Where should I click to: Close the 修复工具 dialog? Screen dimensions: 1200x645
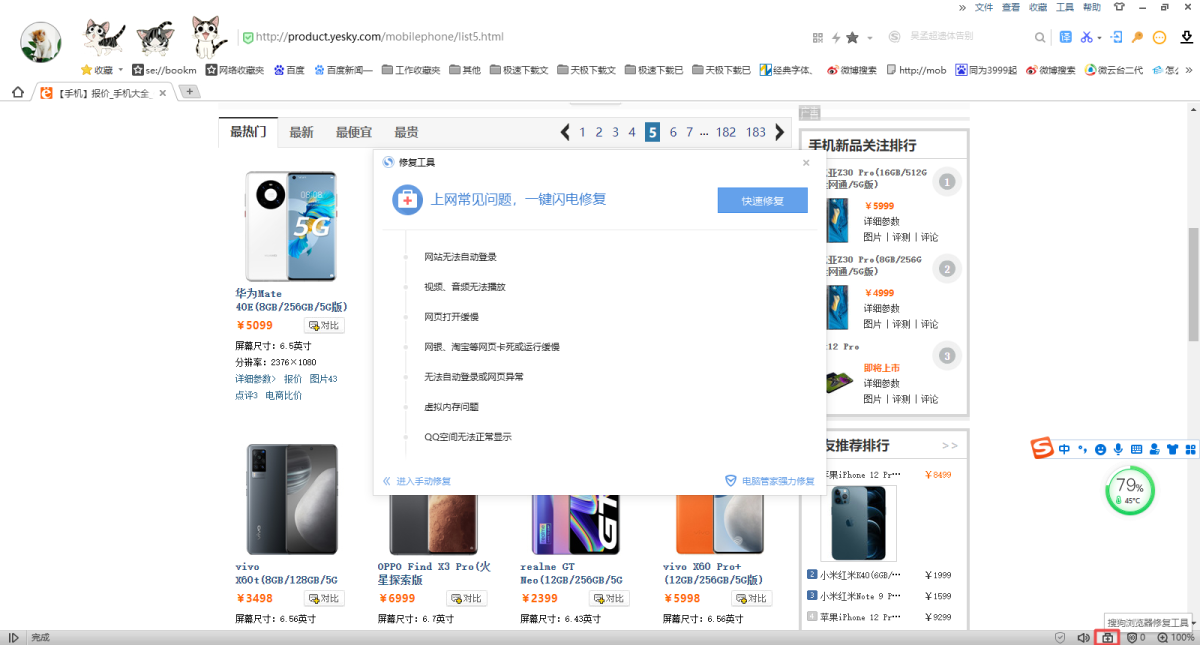[x=806, y=162]
